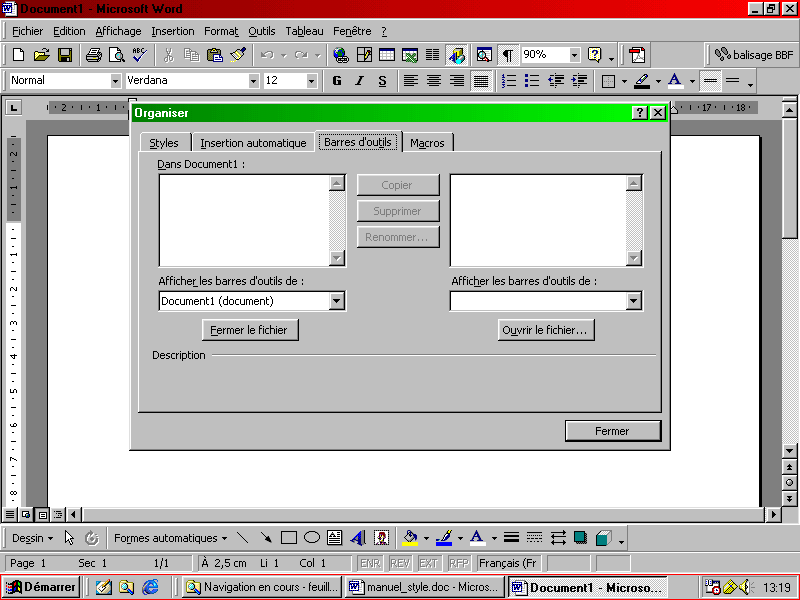
Task: Open the Document Map magnifier icon
Action: click(x=484, y=55)
